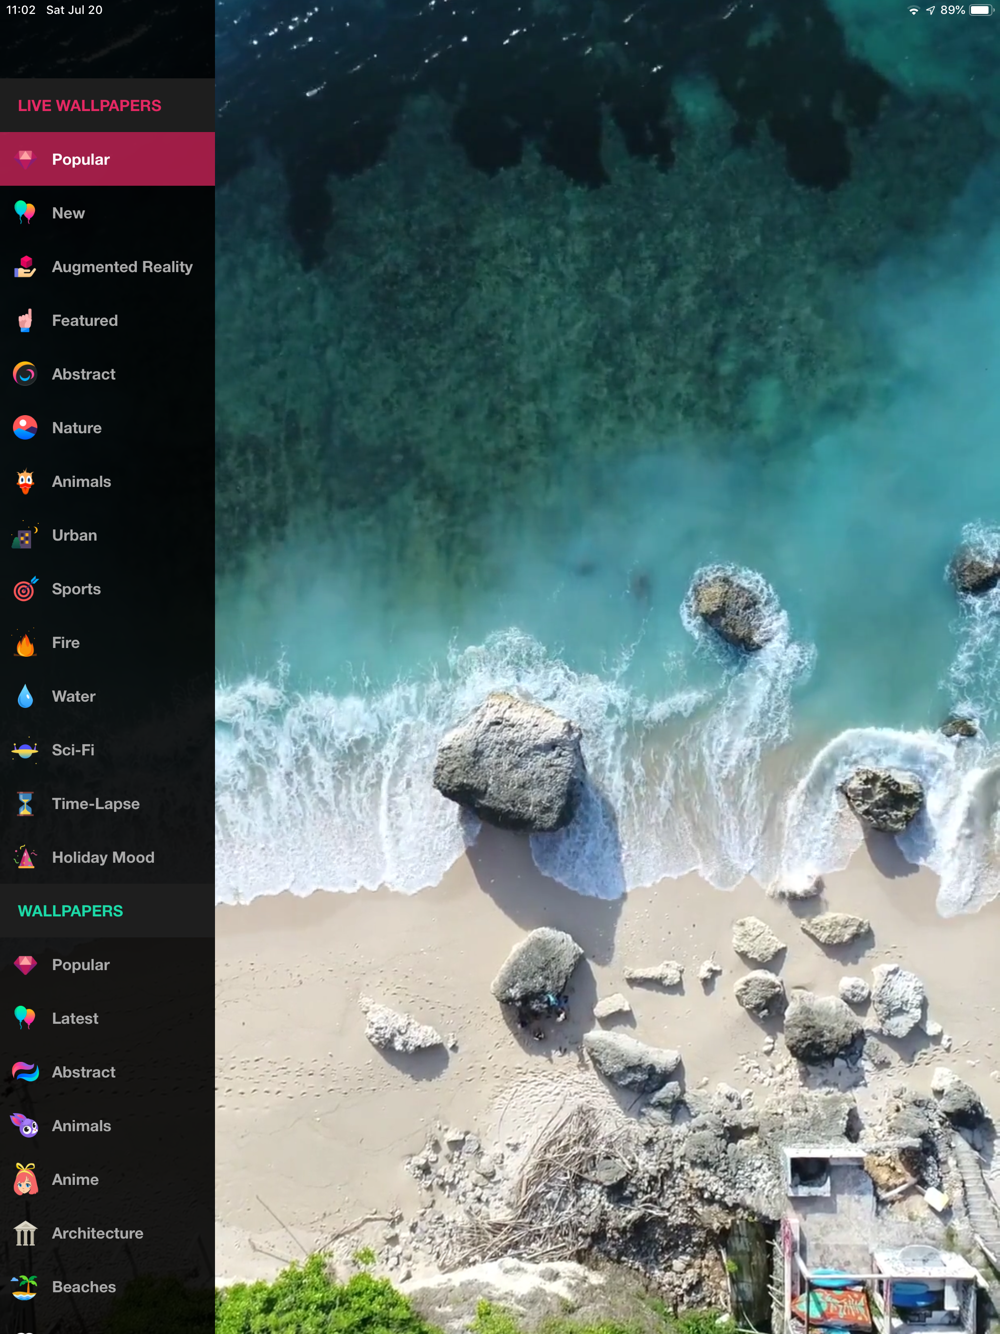Viewport: 1000px width, 1334px height.
Task: Click the fox icon beside Live Animals
Action: click(25, 481)
